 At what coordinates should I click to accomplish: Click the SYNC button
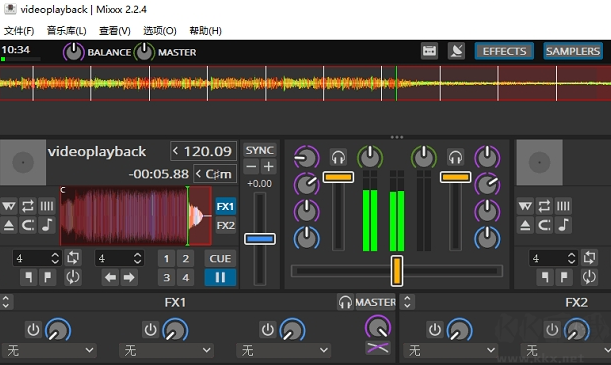point(260,150)
